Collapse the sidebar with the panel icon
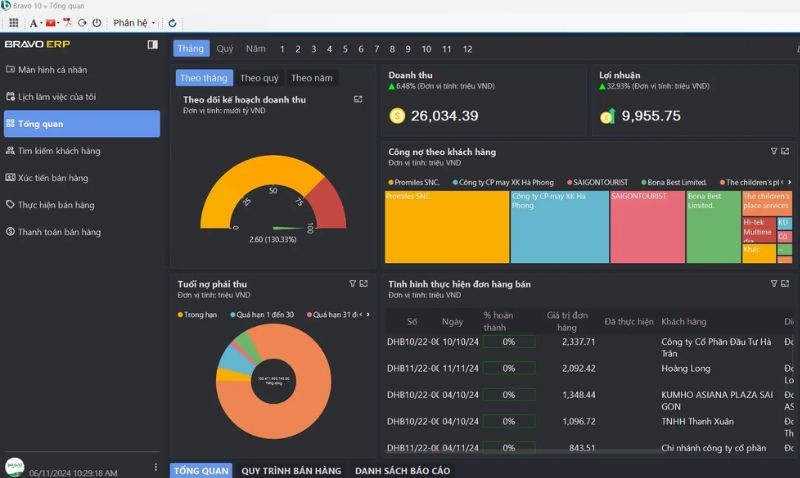The height and width of the screenshot is (478, 800). pos(152,45)
